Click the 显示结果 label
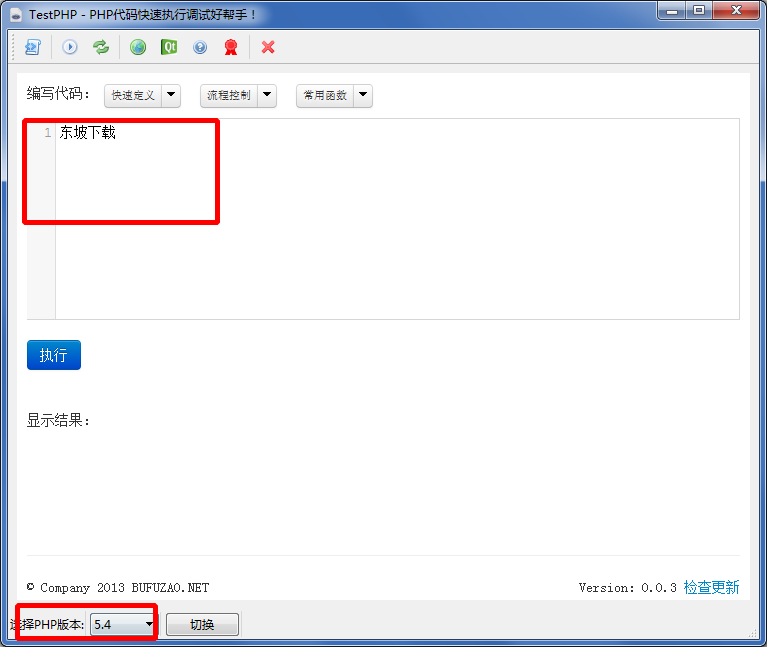The image size is (767, 647). [x=58, y=421]
